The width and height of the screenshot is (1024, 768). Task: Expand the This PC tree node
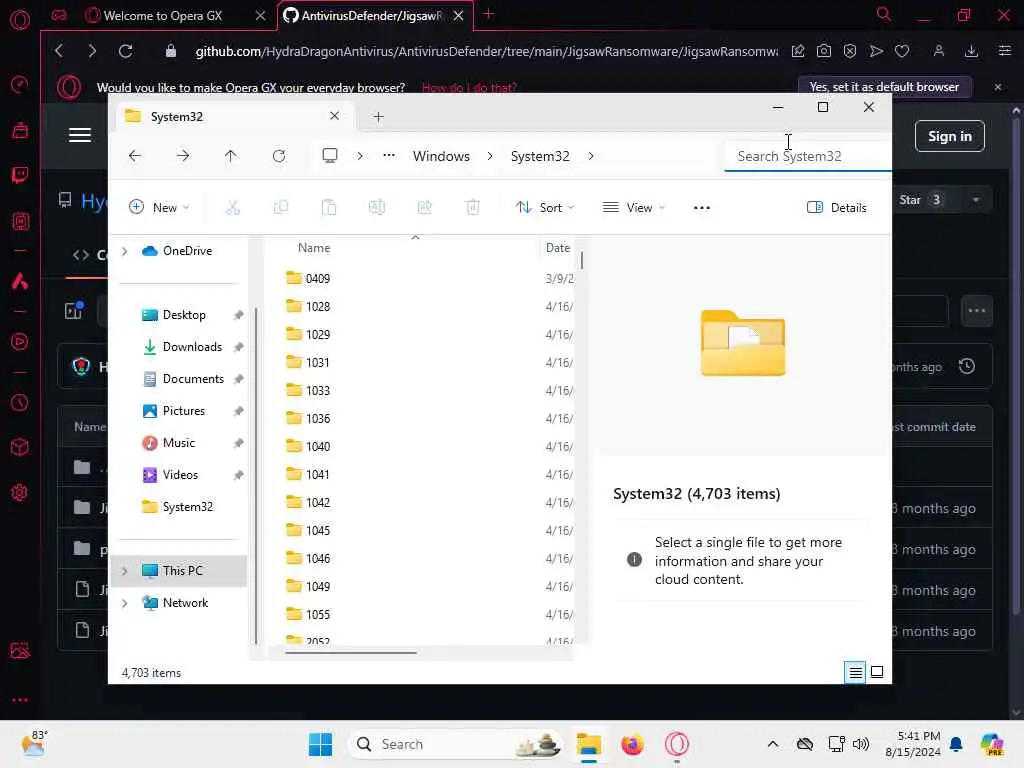pos(124,571)
